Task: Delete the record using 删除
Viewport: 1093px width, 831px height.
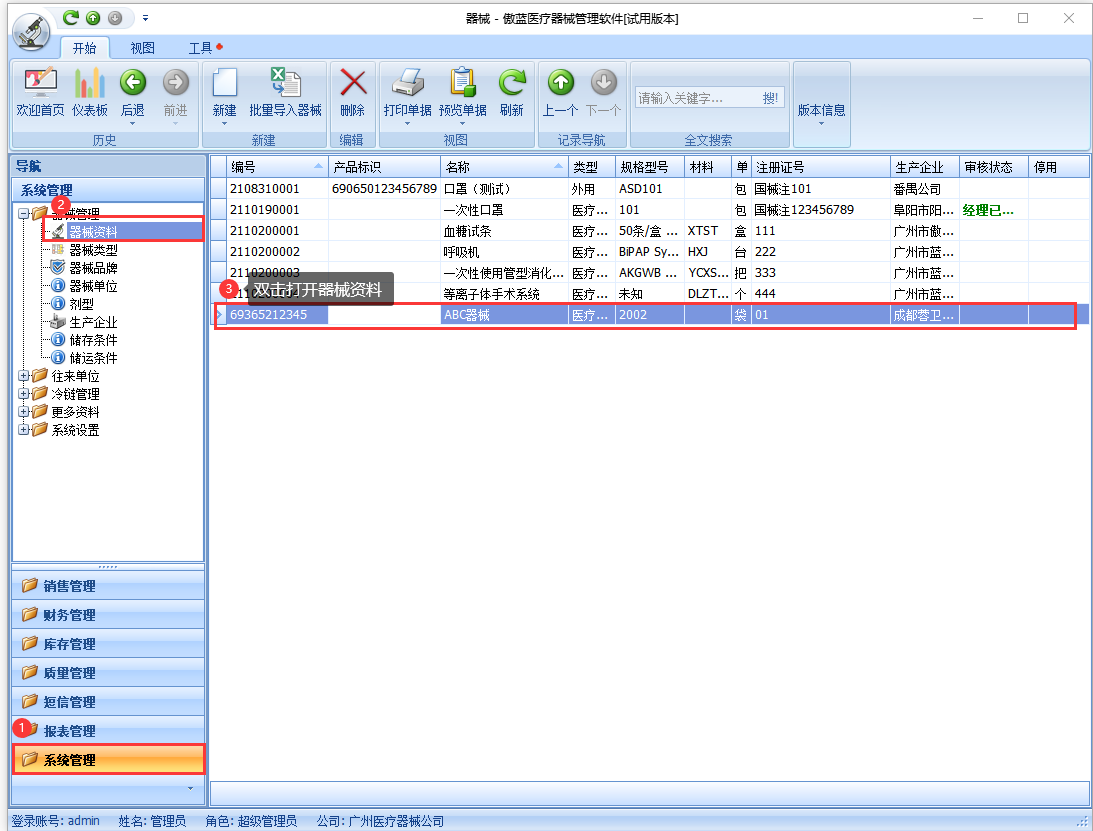Action: coord(353,92)
